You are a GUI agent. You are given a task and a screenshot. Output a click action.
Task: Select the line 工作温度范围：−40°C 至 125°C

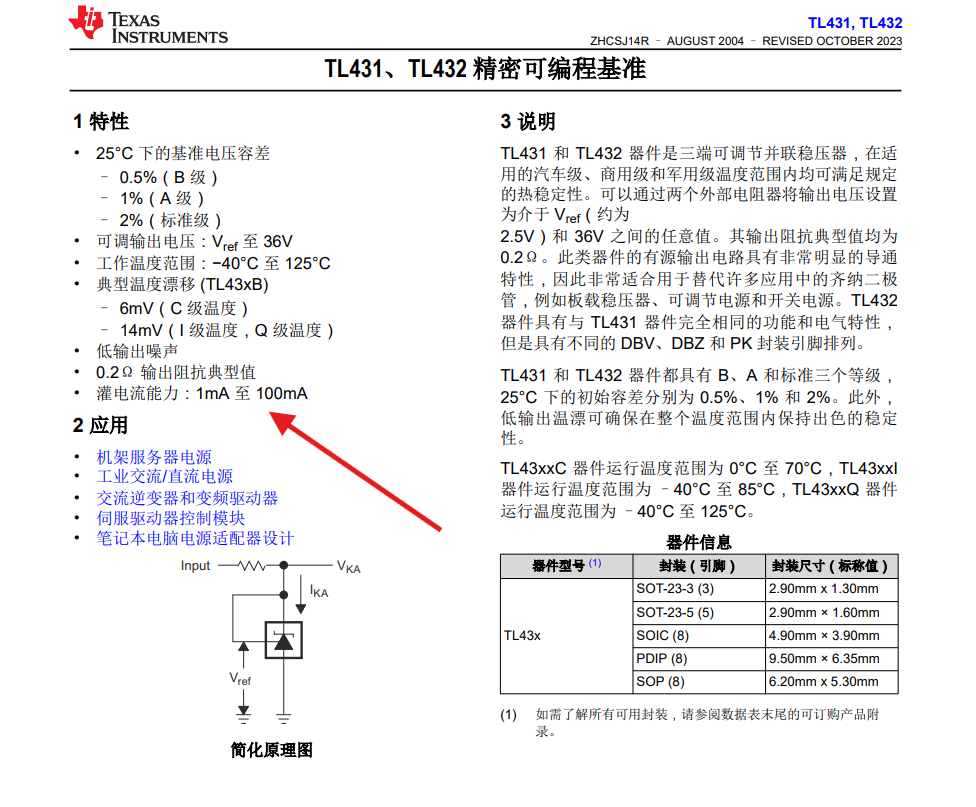tap(214, 263)
